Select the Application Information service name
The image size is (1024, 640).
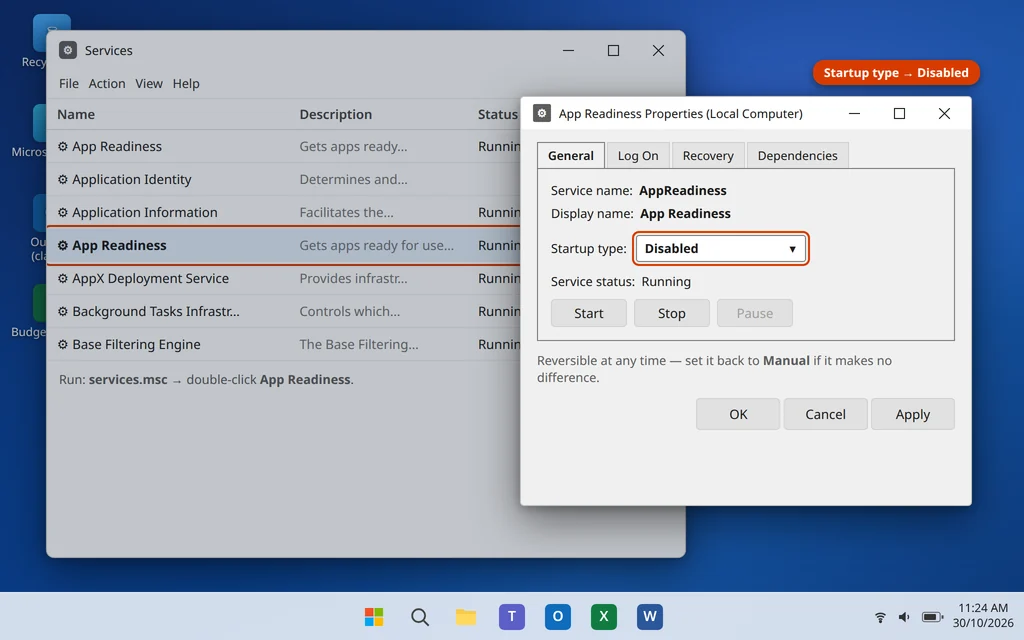(145, 212)
